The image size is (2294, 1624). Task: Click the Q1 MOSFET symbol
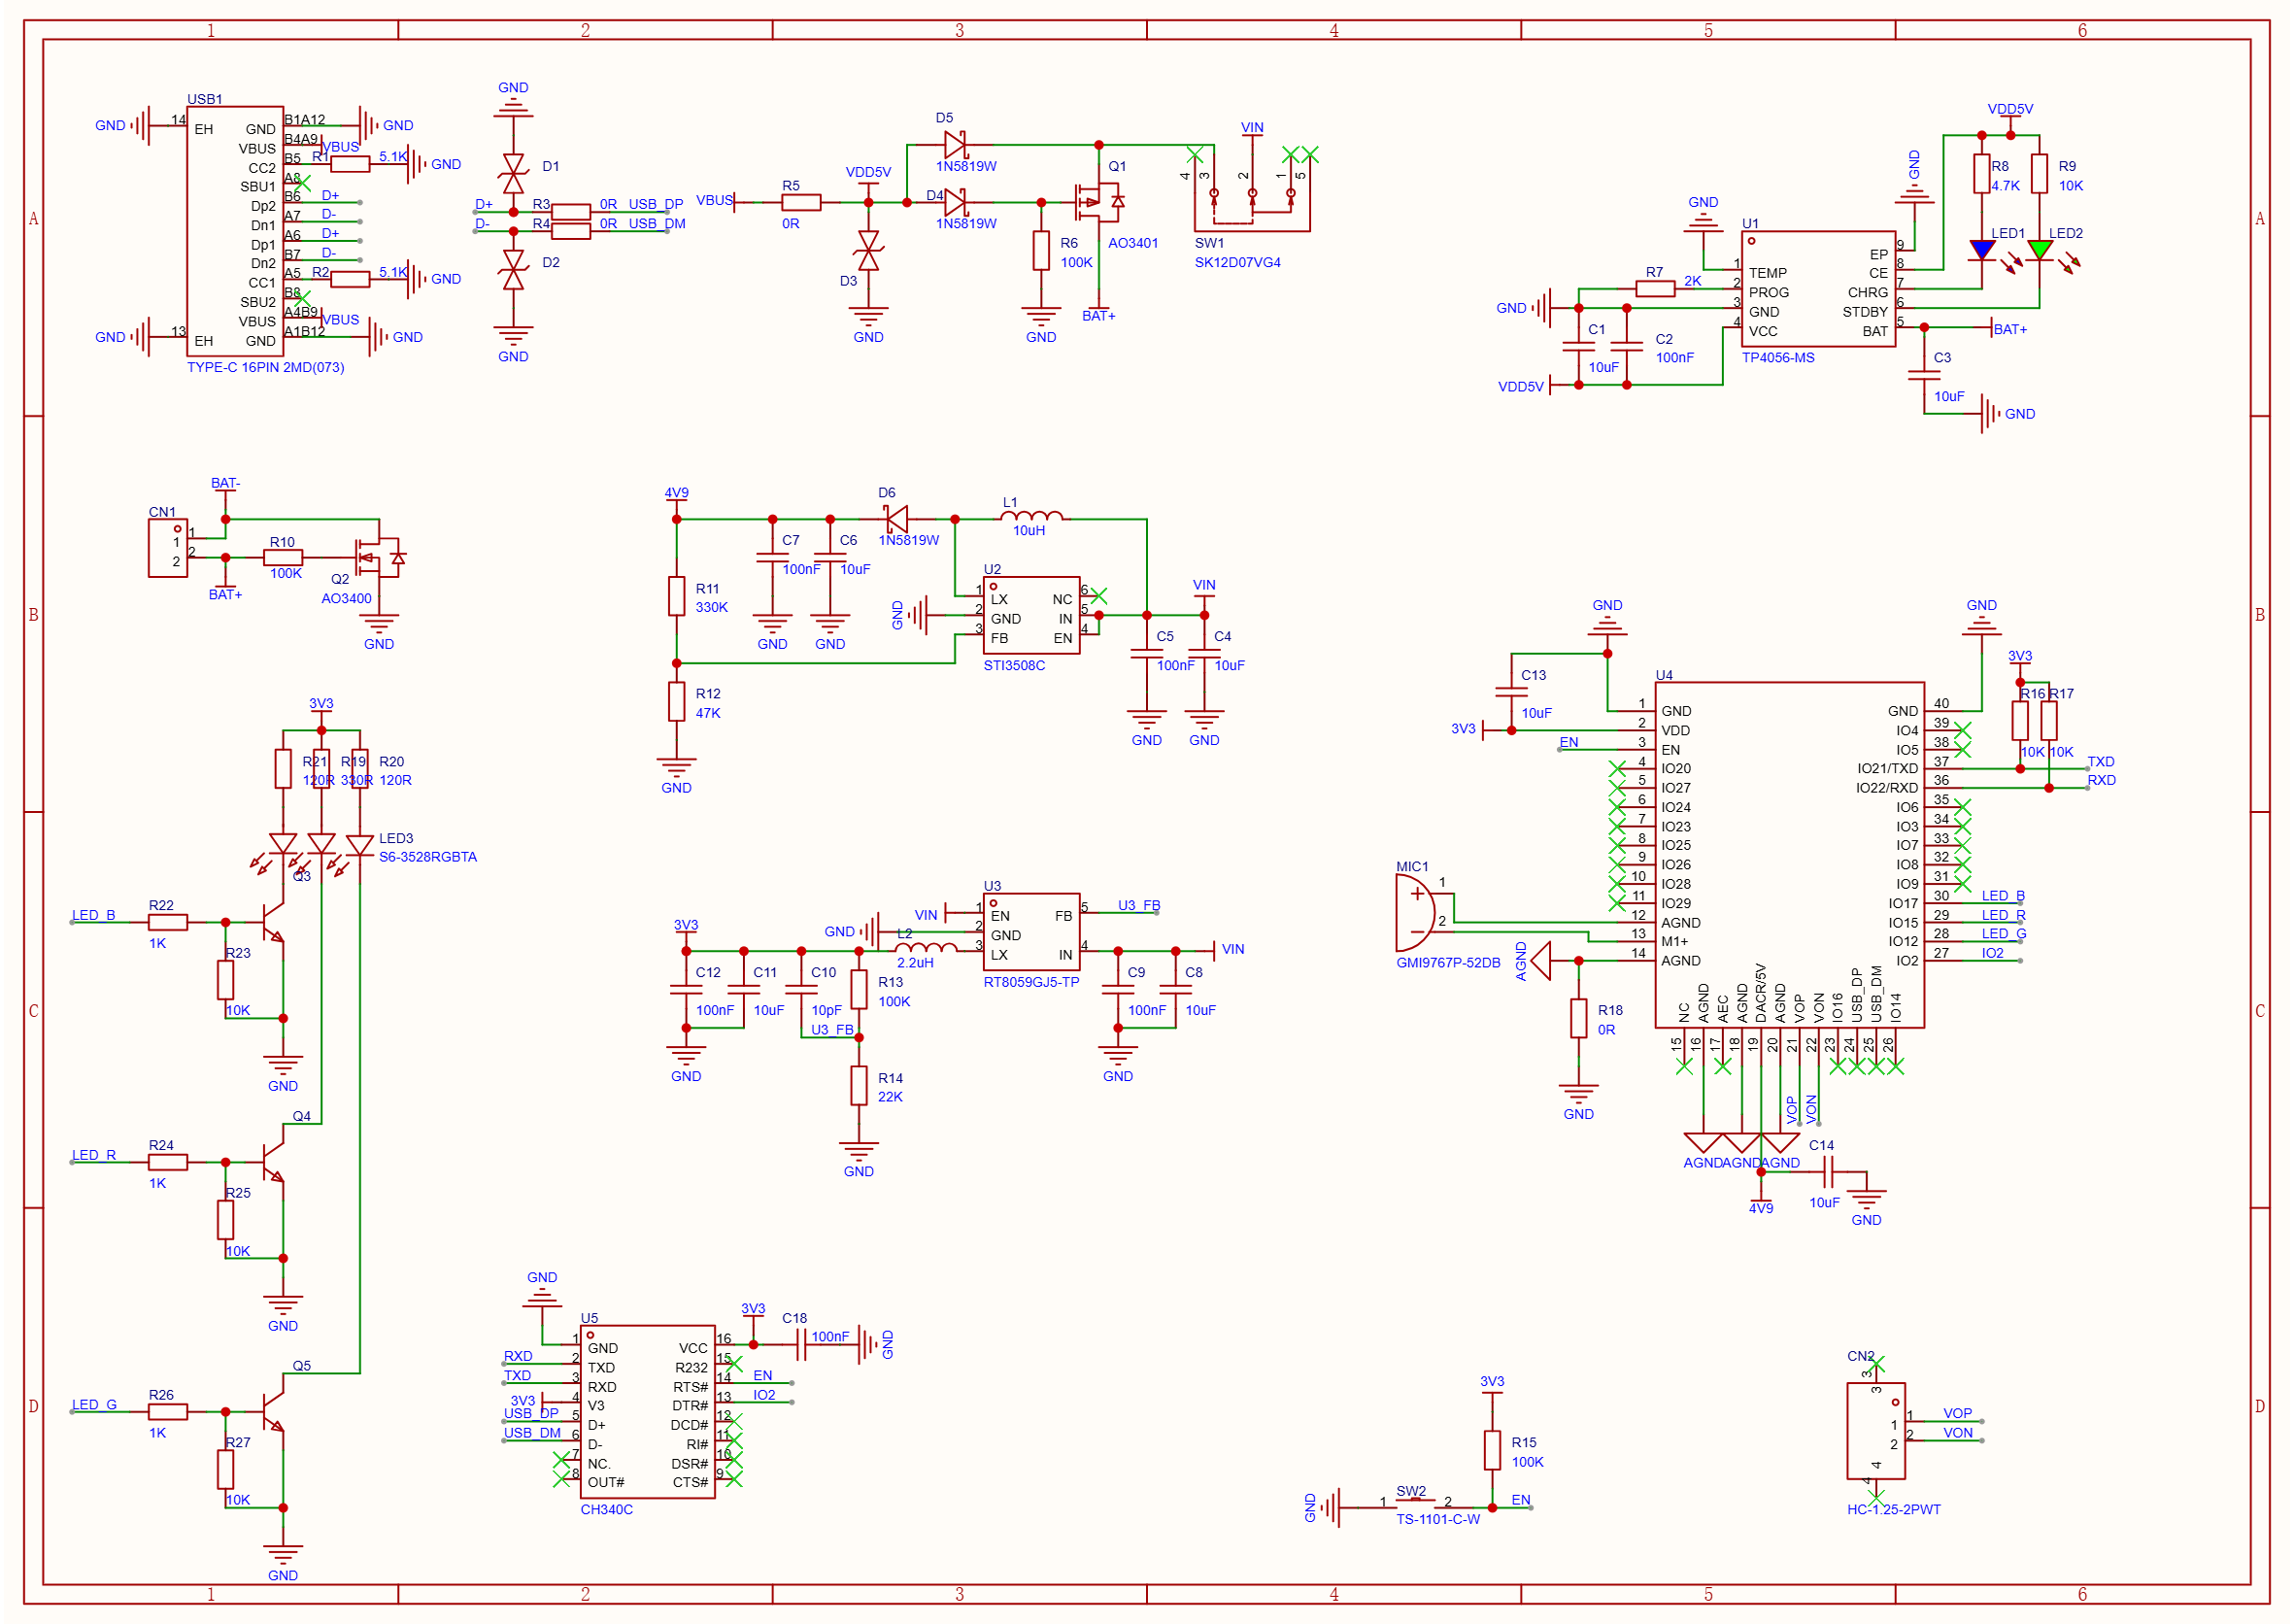pos(1100,201)
